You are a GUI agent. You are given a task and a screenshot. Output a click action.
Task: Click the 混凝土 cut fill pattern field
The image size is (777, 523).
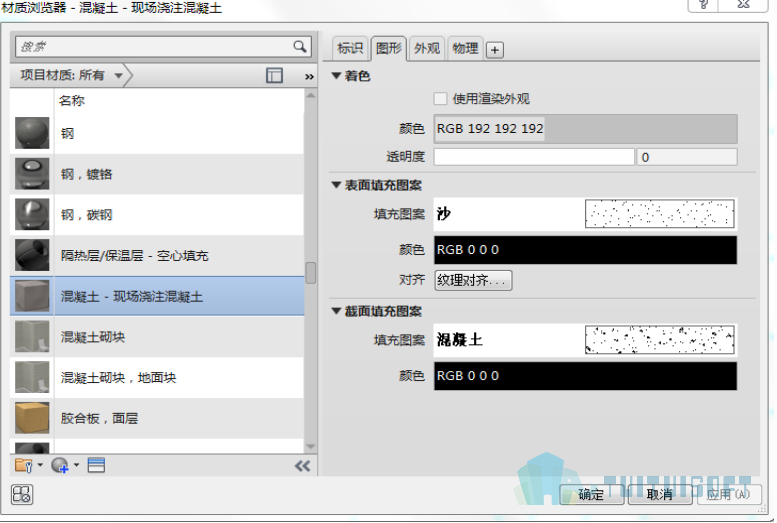tap(585, 340)
